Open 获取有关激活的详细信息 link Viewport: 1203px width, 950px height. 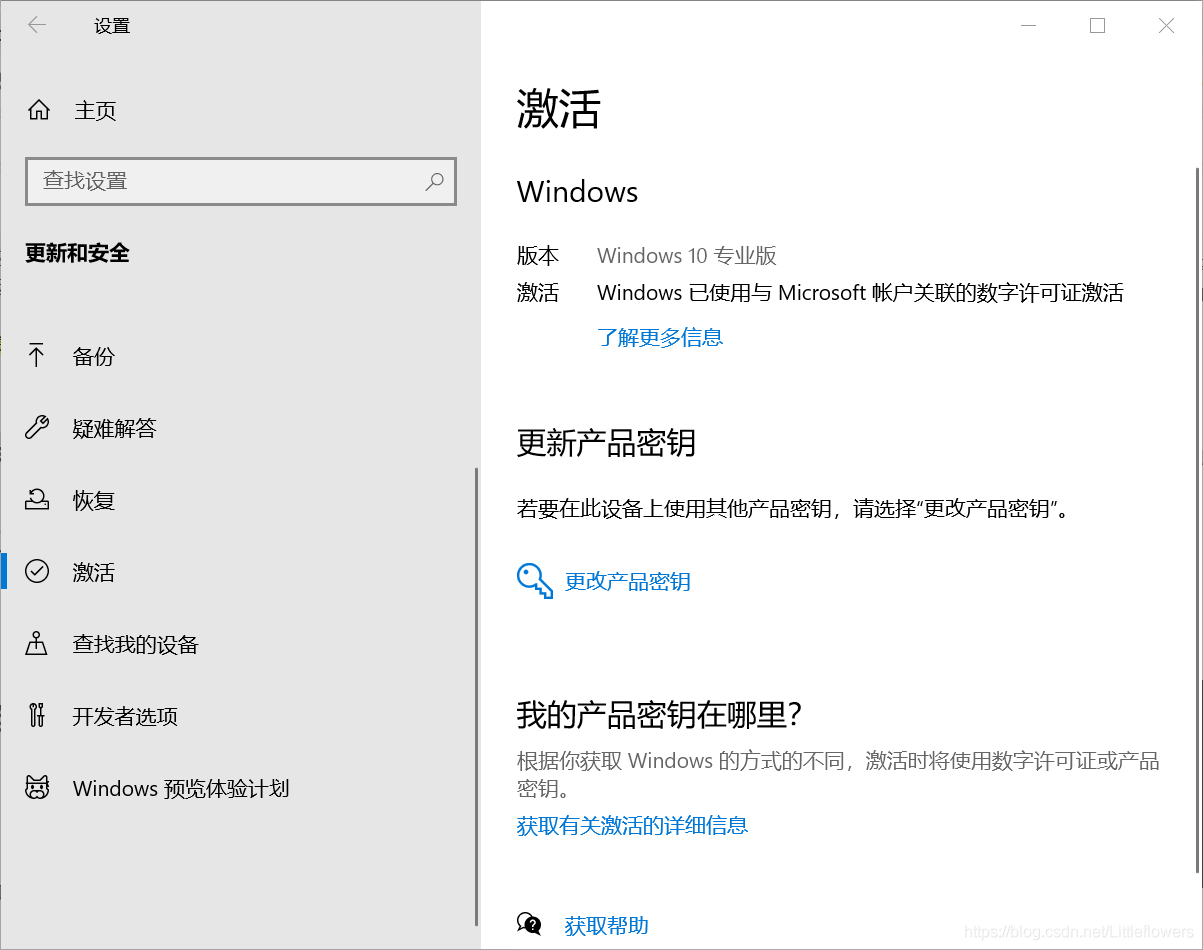tap(632, 825)
